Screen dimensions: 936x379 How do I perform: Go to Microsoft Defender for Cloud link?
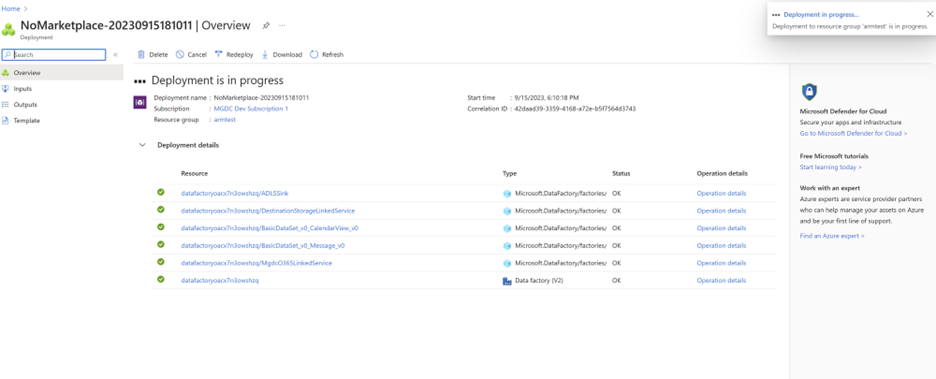(853, 133)
